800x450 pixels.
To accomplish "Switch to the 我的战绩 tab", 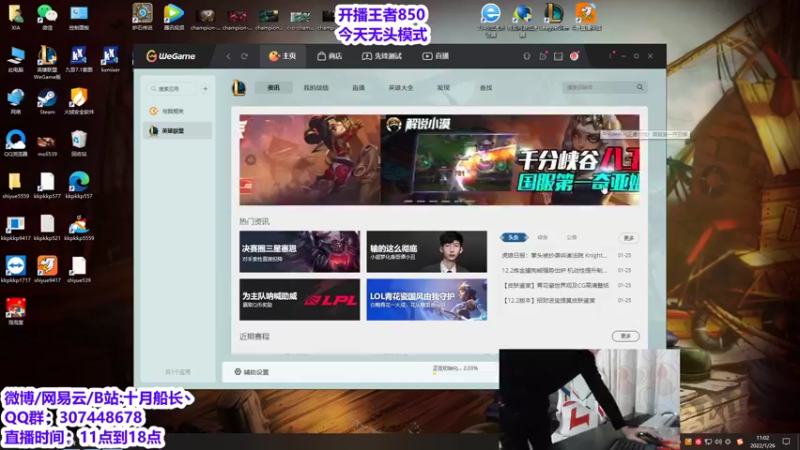I will coord(316,88).
